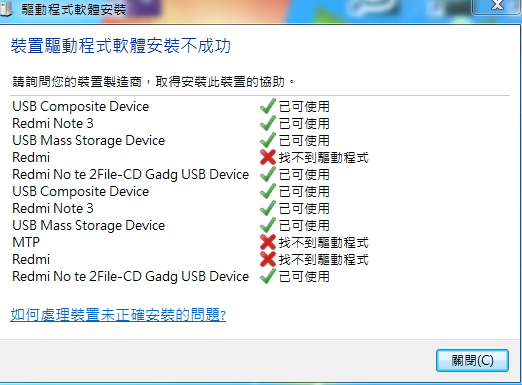
Task: Click the 驅動程式軟體安裝 window title text
Action: click(74, 10)
